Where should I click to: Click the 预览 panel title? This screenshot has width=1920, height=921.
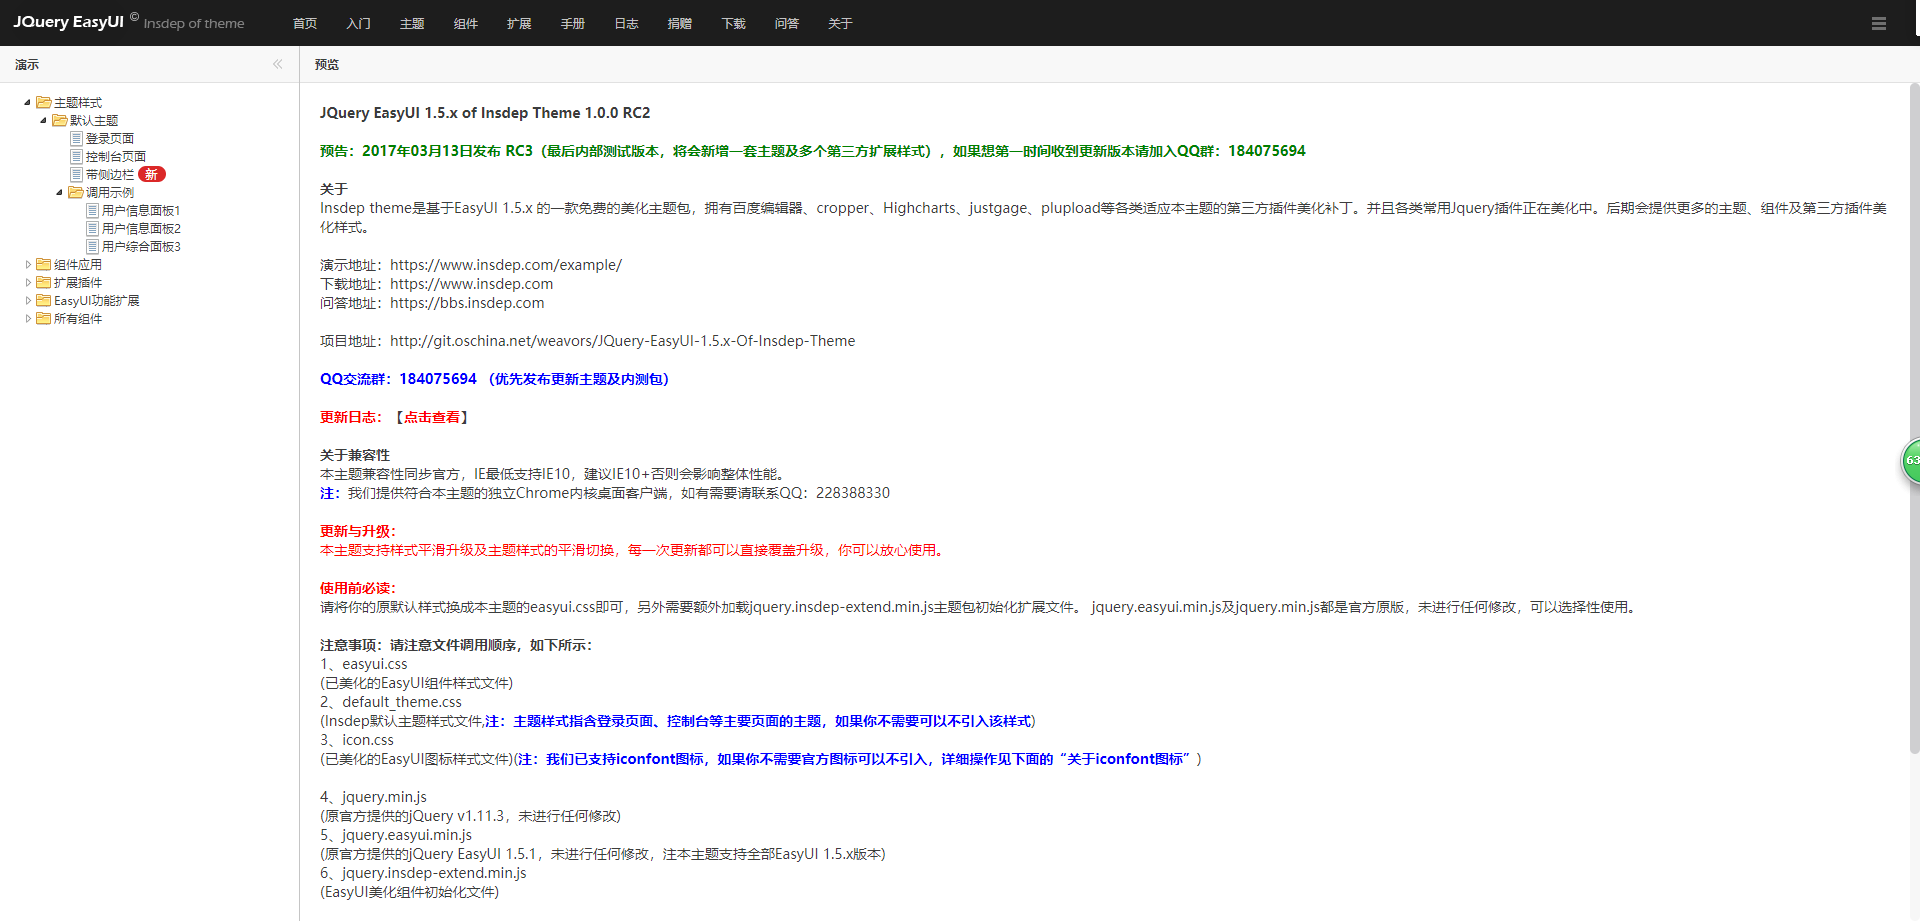click(327, 64)
